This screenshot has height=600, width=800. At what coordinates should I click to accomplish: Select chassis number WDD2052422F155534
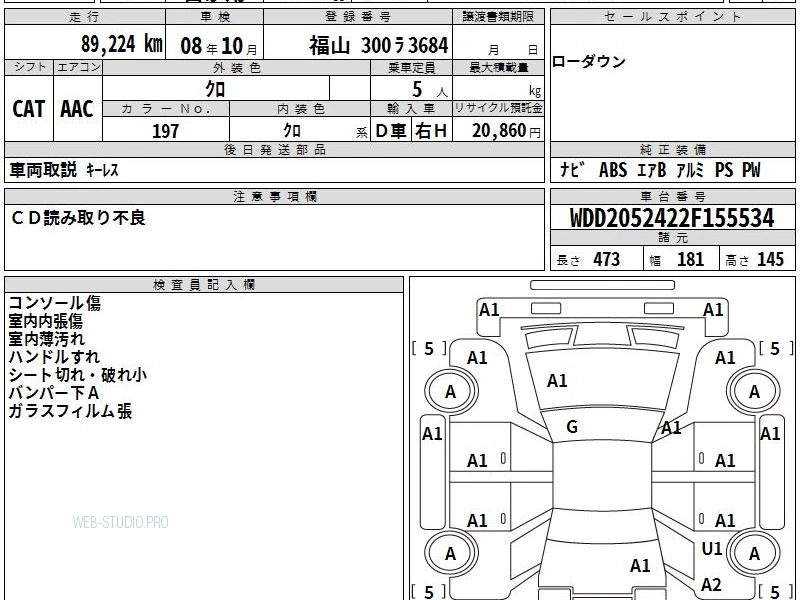pos(672,218)
